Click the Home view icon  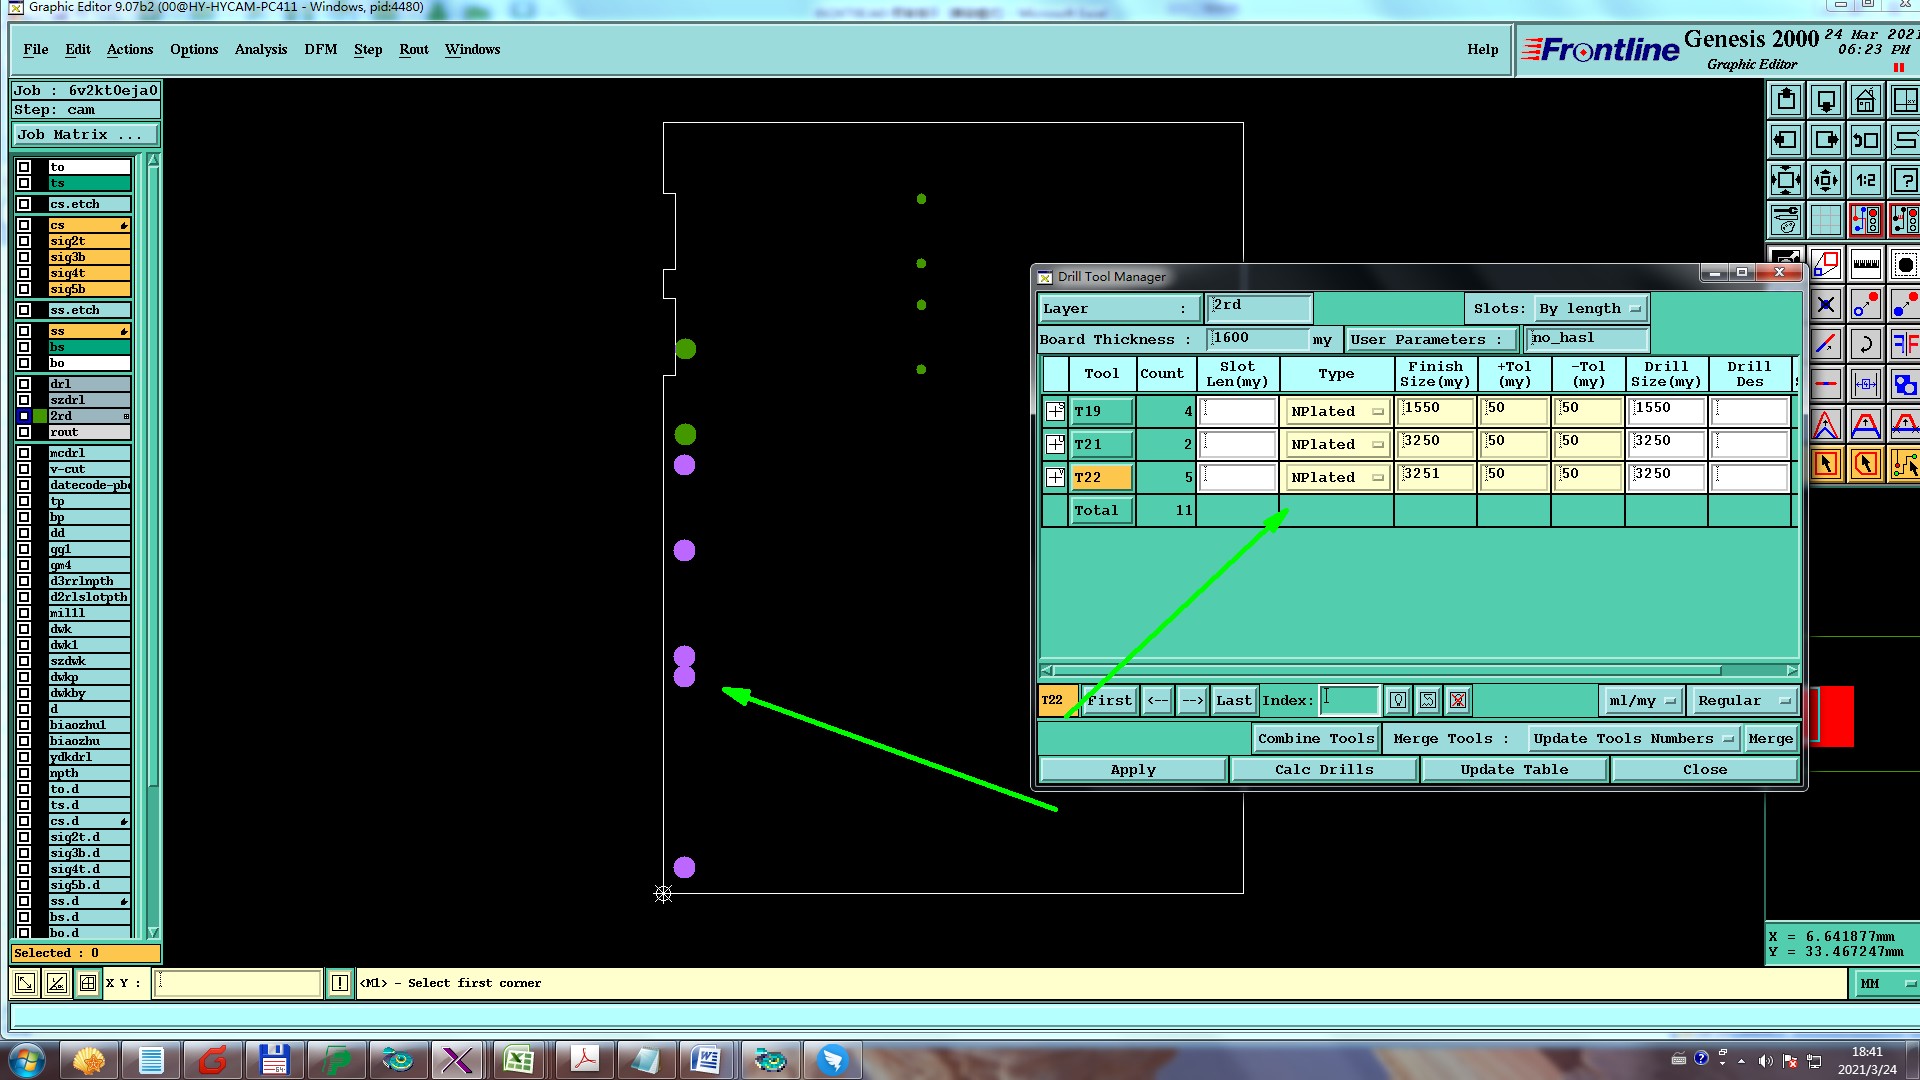point(1865,101)
